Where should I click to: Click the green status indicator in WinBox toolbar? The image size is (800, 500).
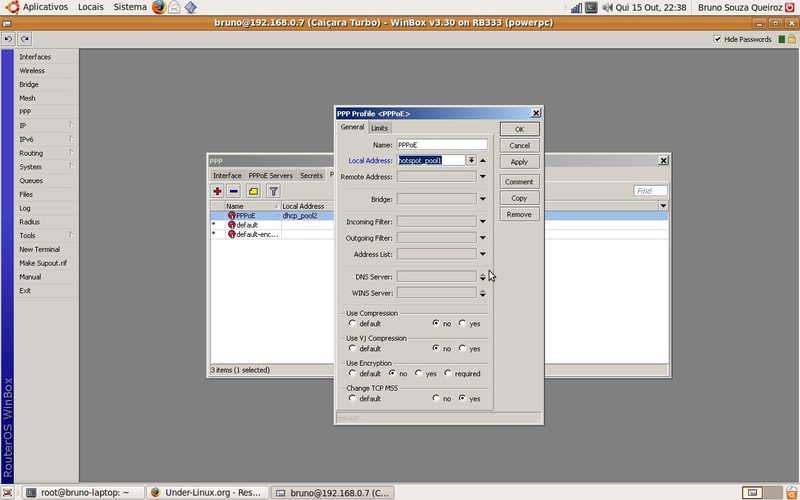coord(781,39)
